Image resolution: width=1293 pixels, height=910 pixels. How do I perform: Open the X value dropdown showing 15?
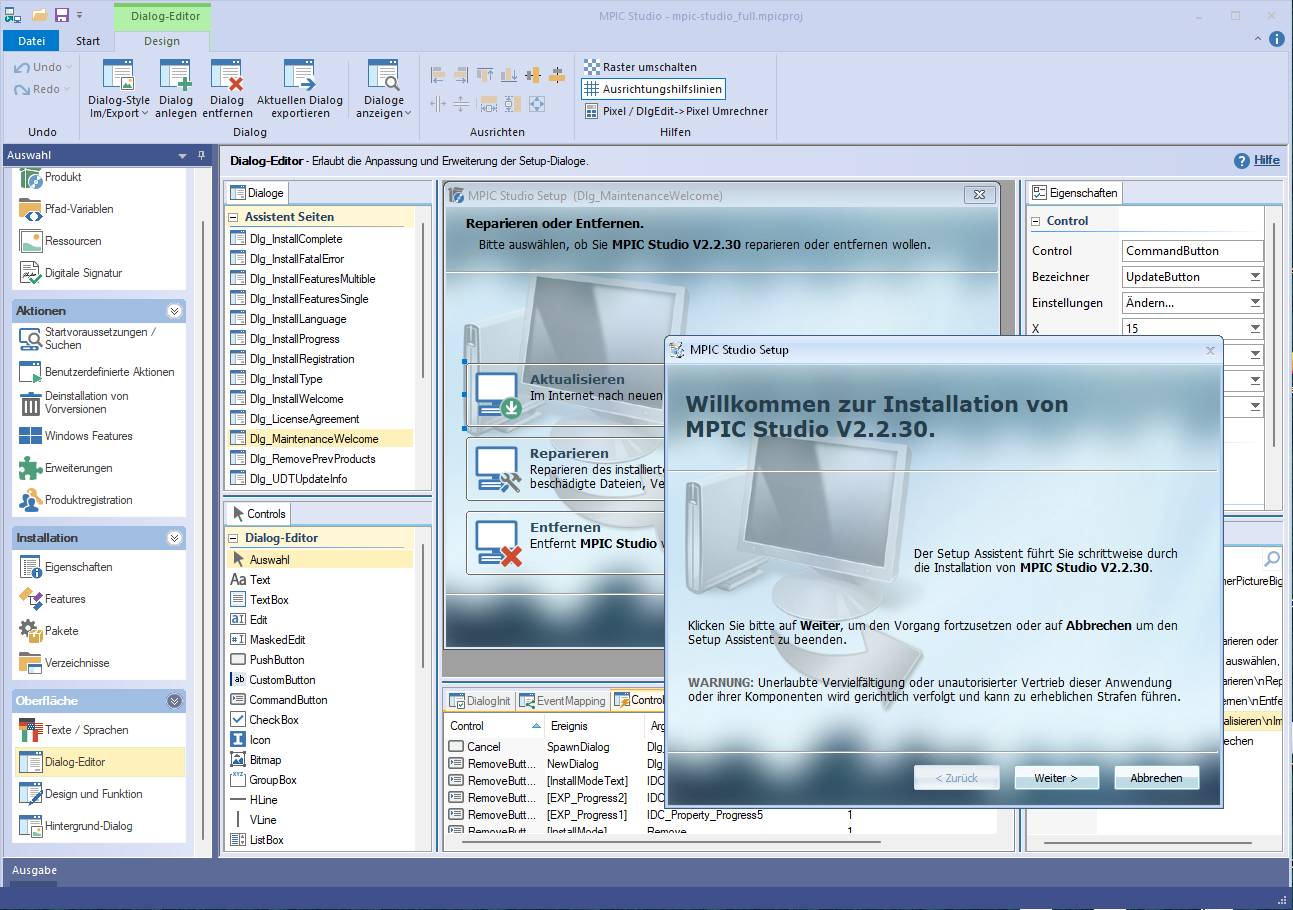click(x=1254, y=328)
